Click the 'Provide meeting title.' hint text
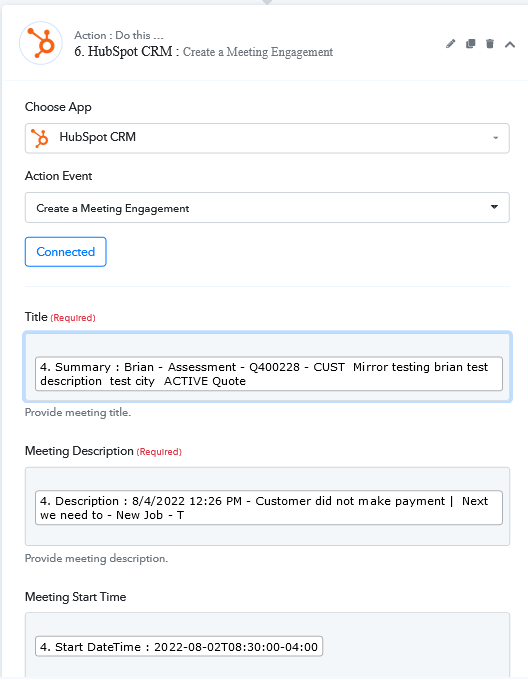The height and width of the screenshot is (680, 528). click(78, 412)
